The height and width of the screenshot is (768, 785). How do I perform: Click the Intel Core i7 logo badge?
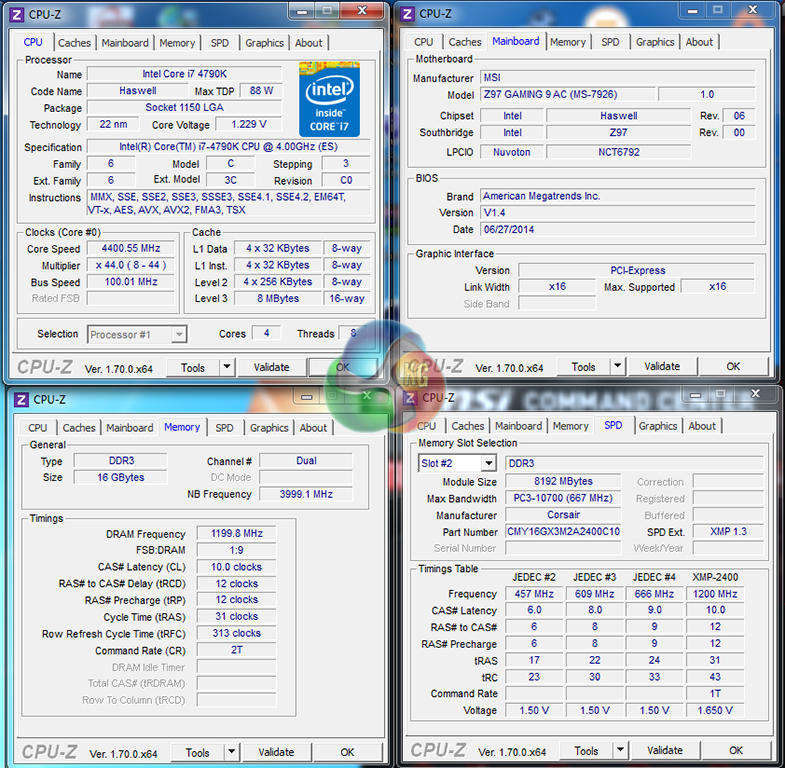pos(329,99)
